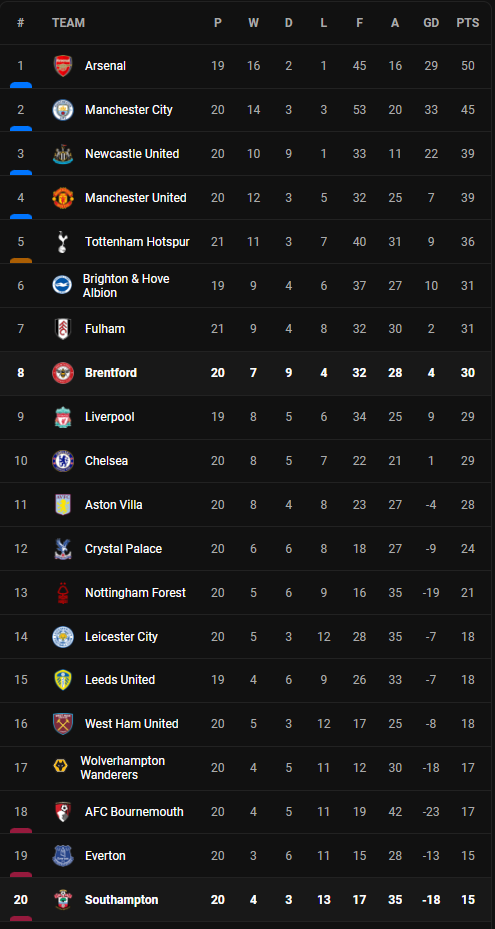Click the GD column header
495x929 pixels.
431,23
